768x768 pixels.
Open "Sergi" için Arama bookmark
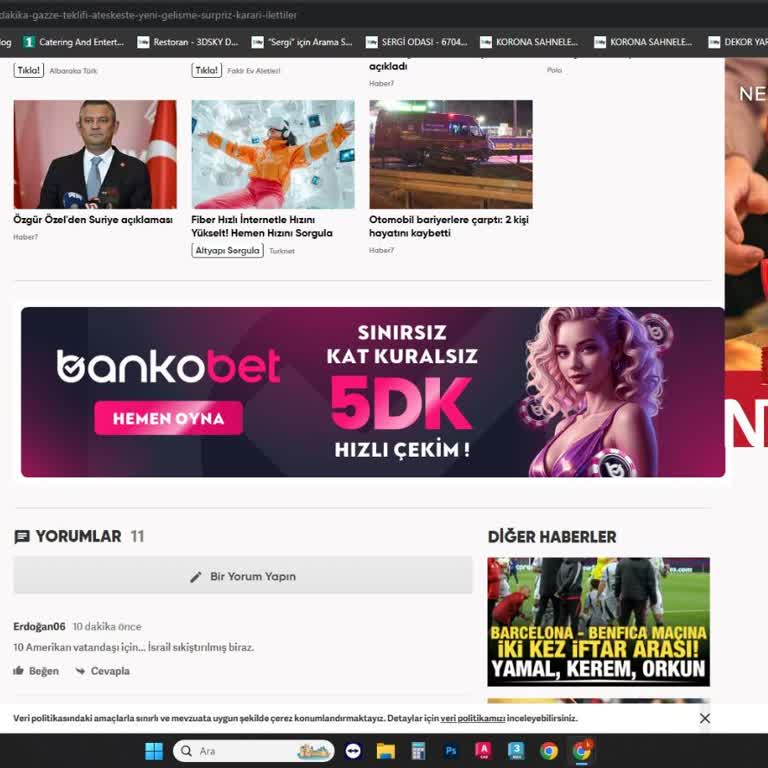pos(302,42)
